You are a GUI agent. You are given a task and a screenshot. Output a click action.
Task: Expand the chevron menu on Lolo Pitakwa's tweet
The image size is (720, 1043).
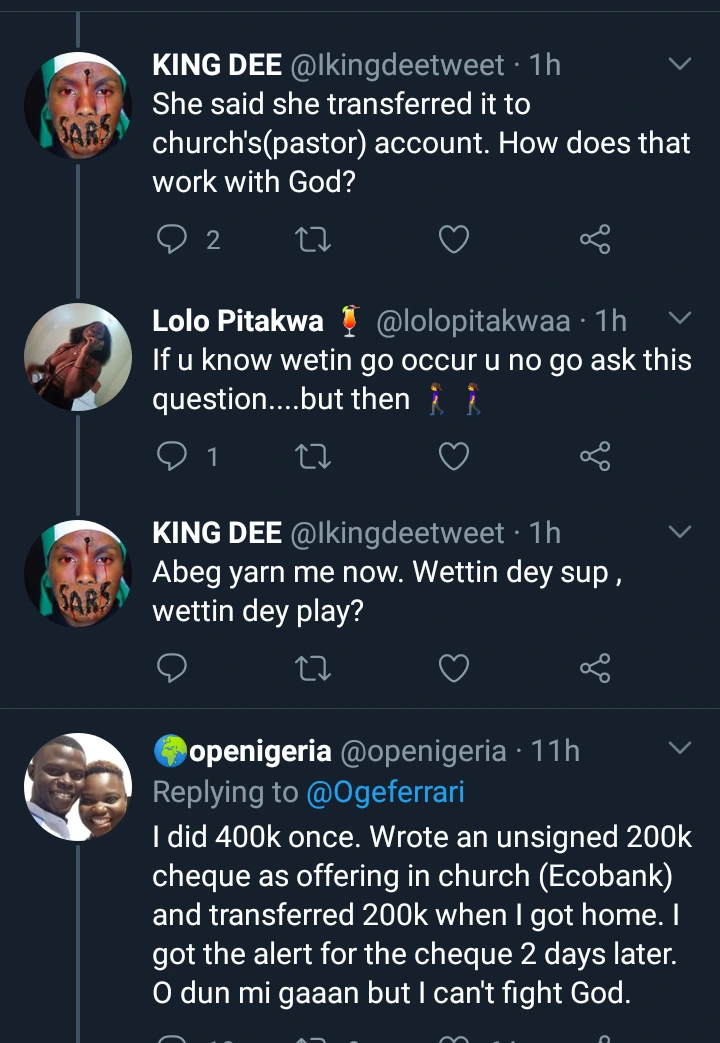[x=679, y=319]
